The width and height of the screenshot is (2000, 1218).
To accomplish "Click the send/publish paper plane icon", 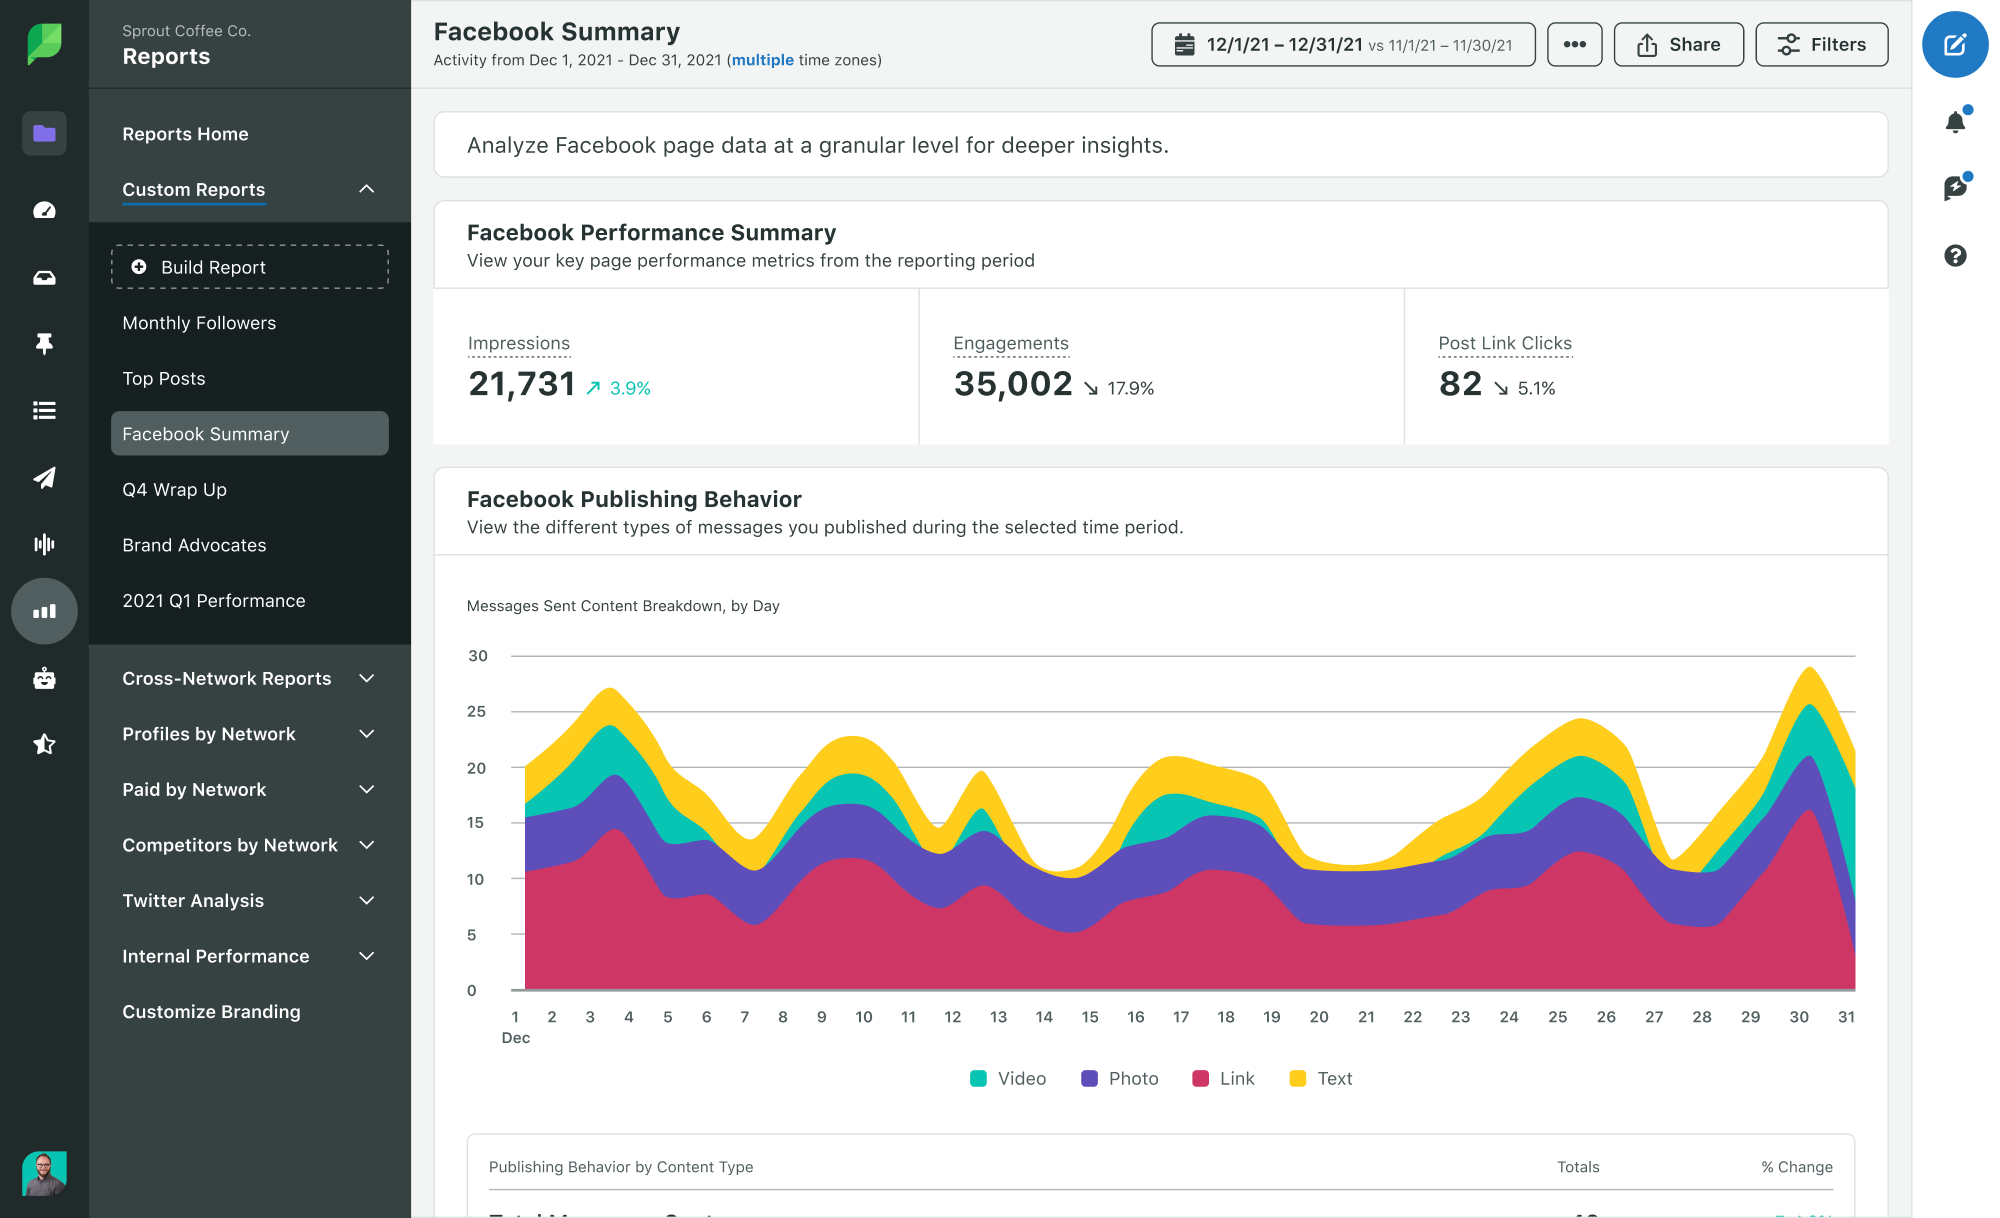I will (x=43, y=475).
